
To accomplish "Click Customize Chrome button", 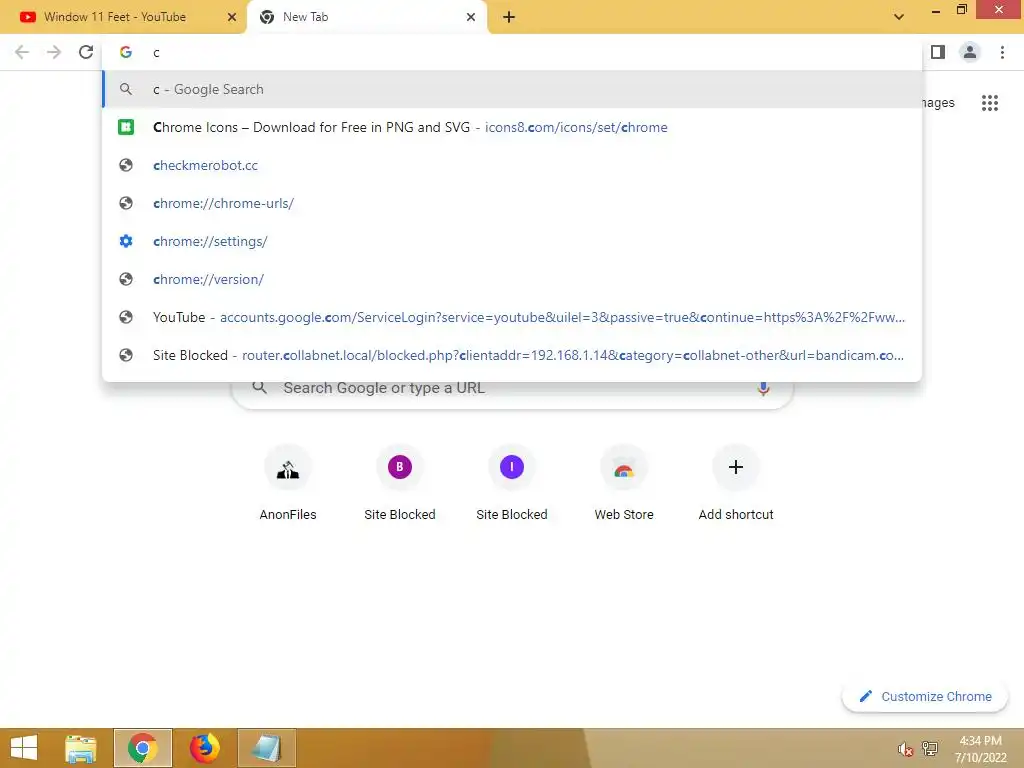I will (x=925, y=697).
